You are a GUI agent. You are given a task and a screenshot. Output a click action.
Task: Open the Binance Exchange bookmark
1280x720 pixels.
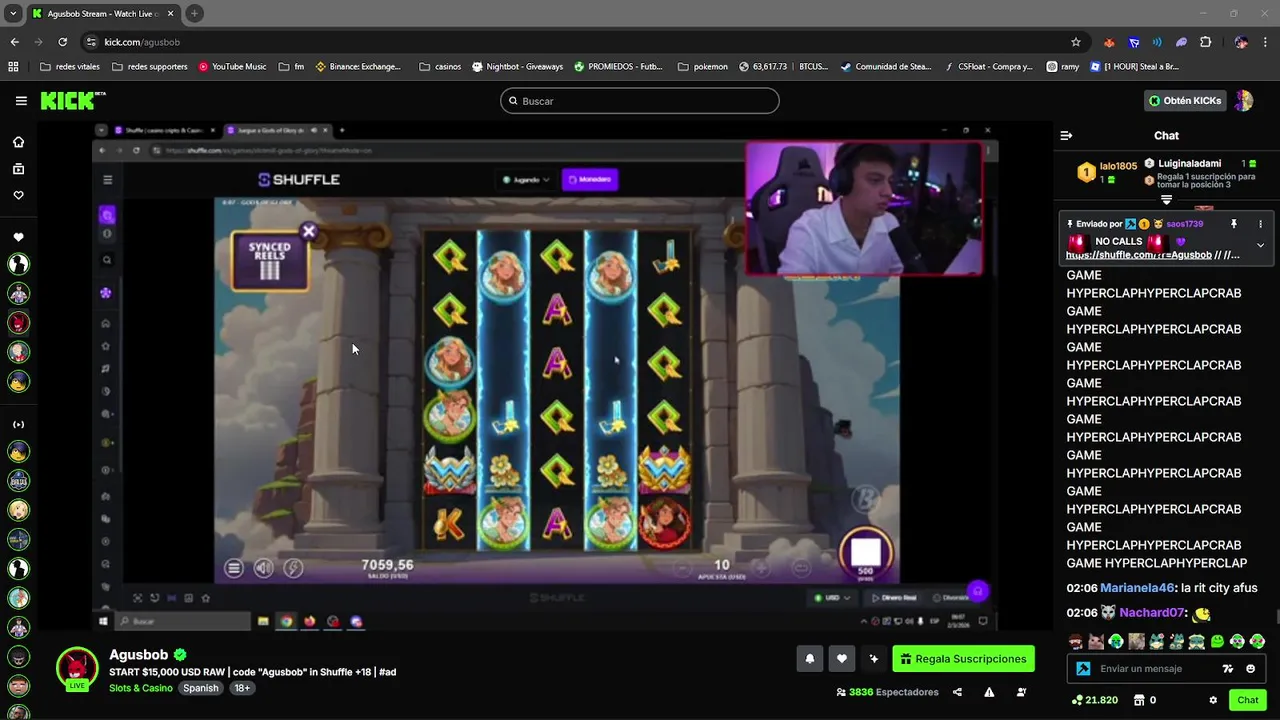point(358,67)
